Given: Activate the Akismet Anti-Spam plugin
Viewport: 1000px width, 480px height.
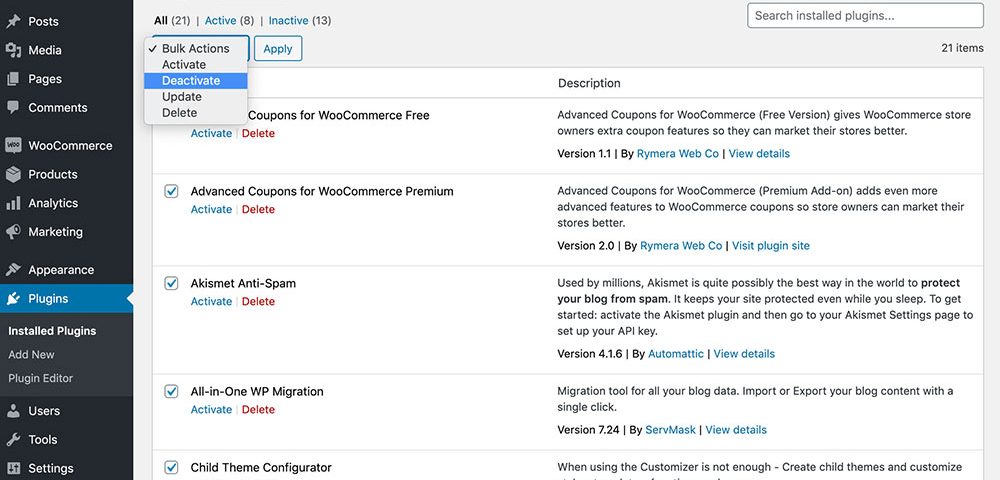Looking at the screenshot, I should [x=211, y=302].
